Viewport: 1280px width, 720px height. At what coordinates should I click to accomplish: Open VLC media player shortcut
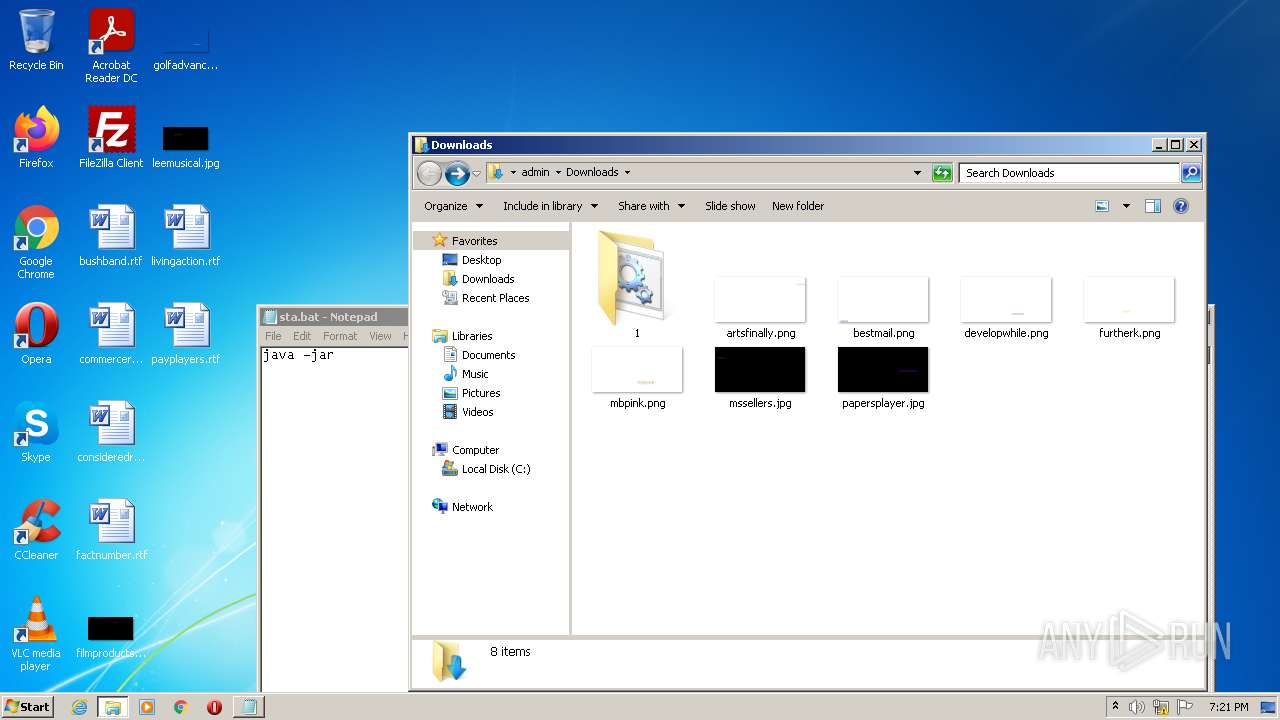coord(36,634)
